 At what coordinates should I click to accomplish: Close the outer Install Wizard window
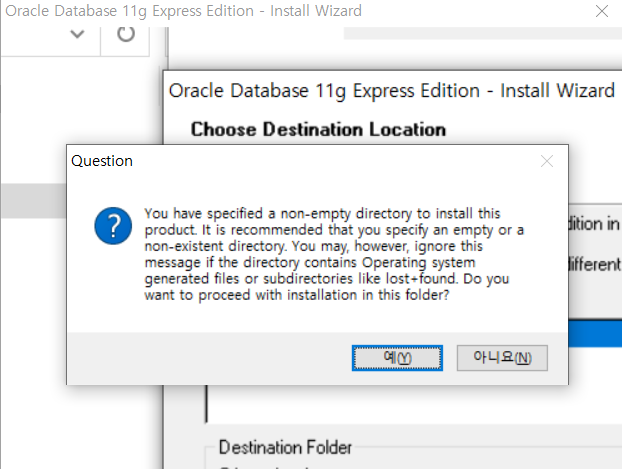[602, 11]
